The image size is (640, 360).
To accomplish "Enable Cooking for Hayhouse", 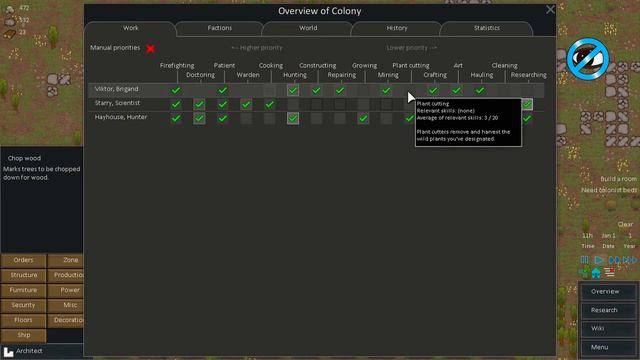I will 269,119.
